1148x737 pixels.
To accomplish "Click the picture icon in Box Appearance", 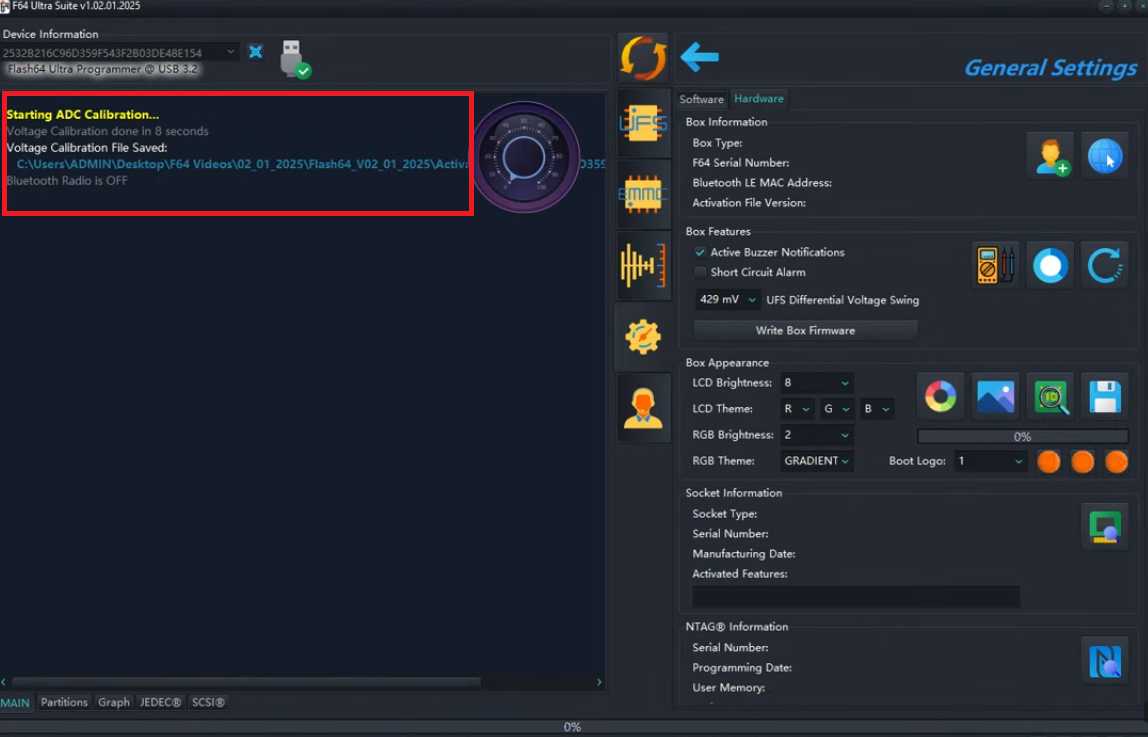I will click(x=996, y=396).
